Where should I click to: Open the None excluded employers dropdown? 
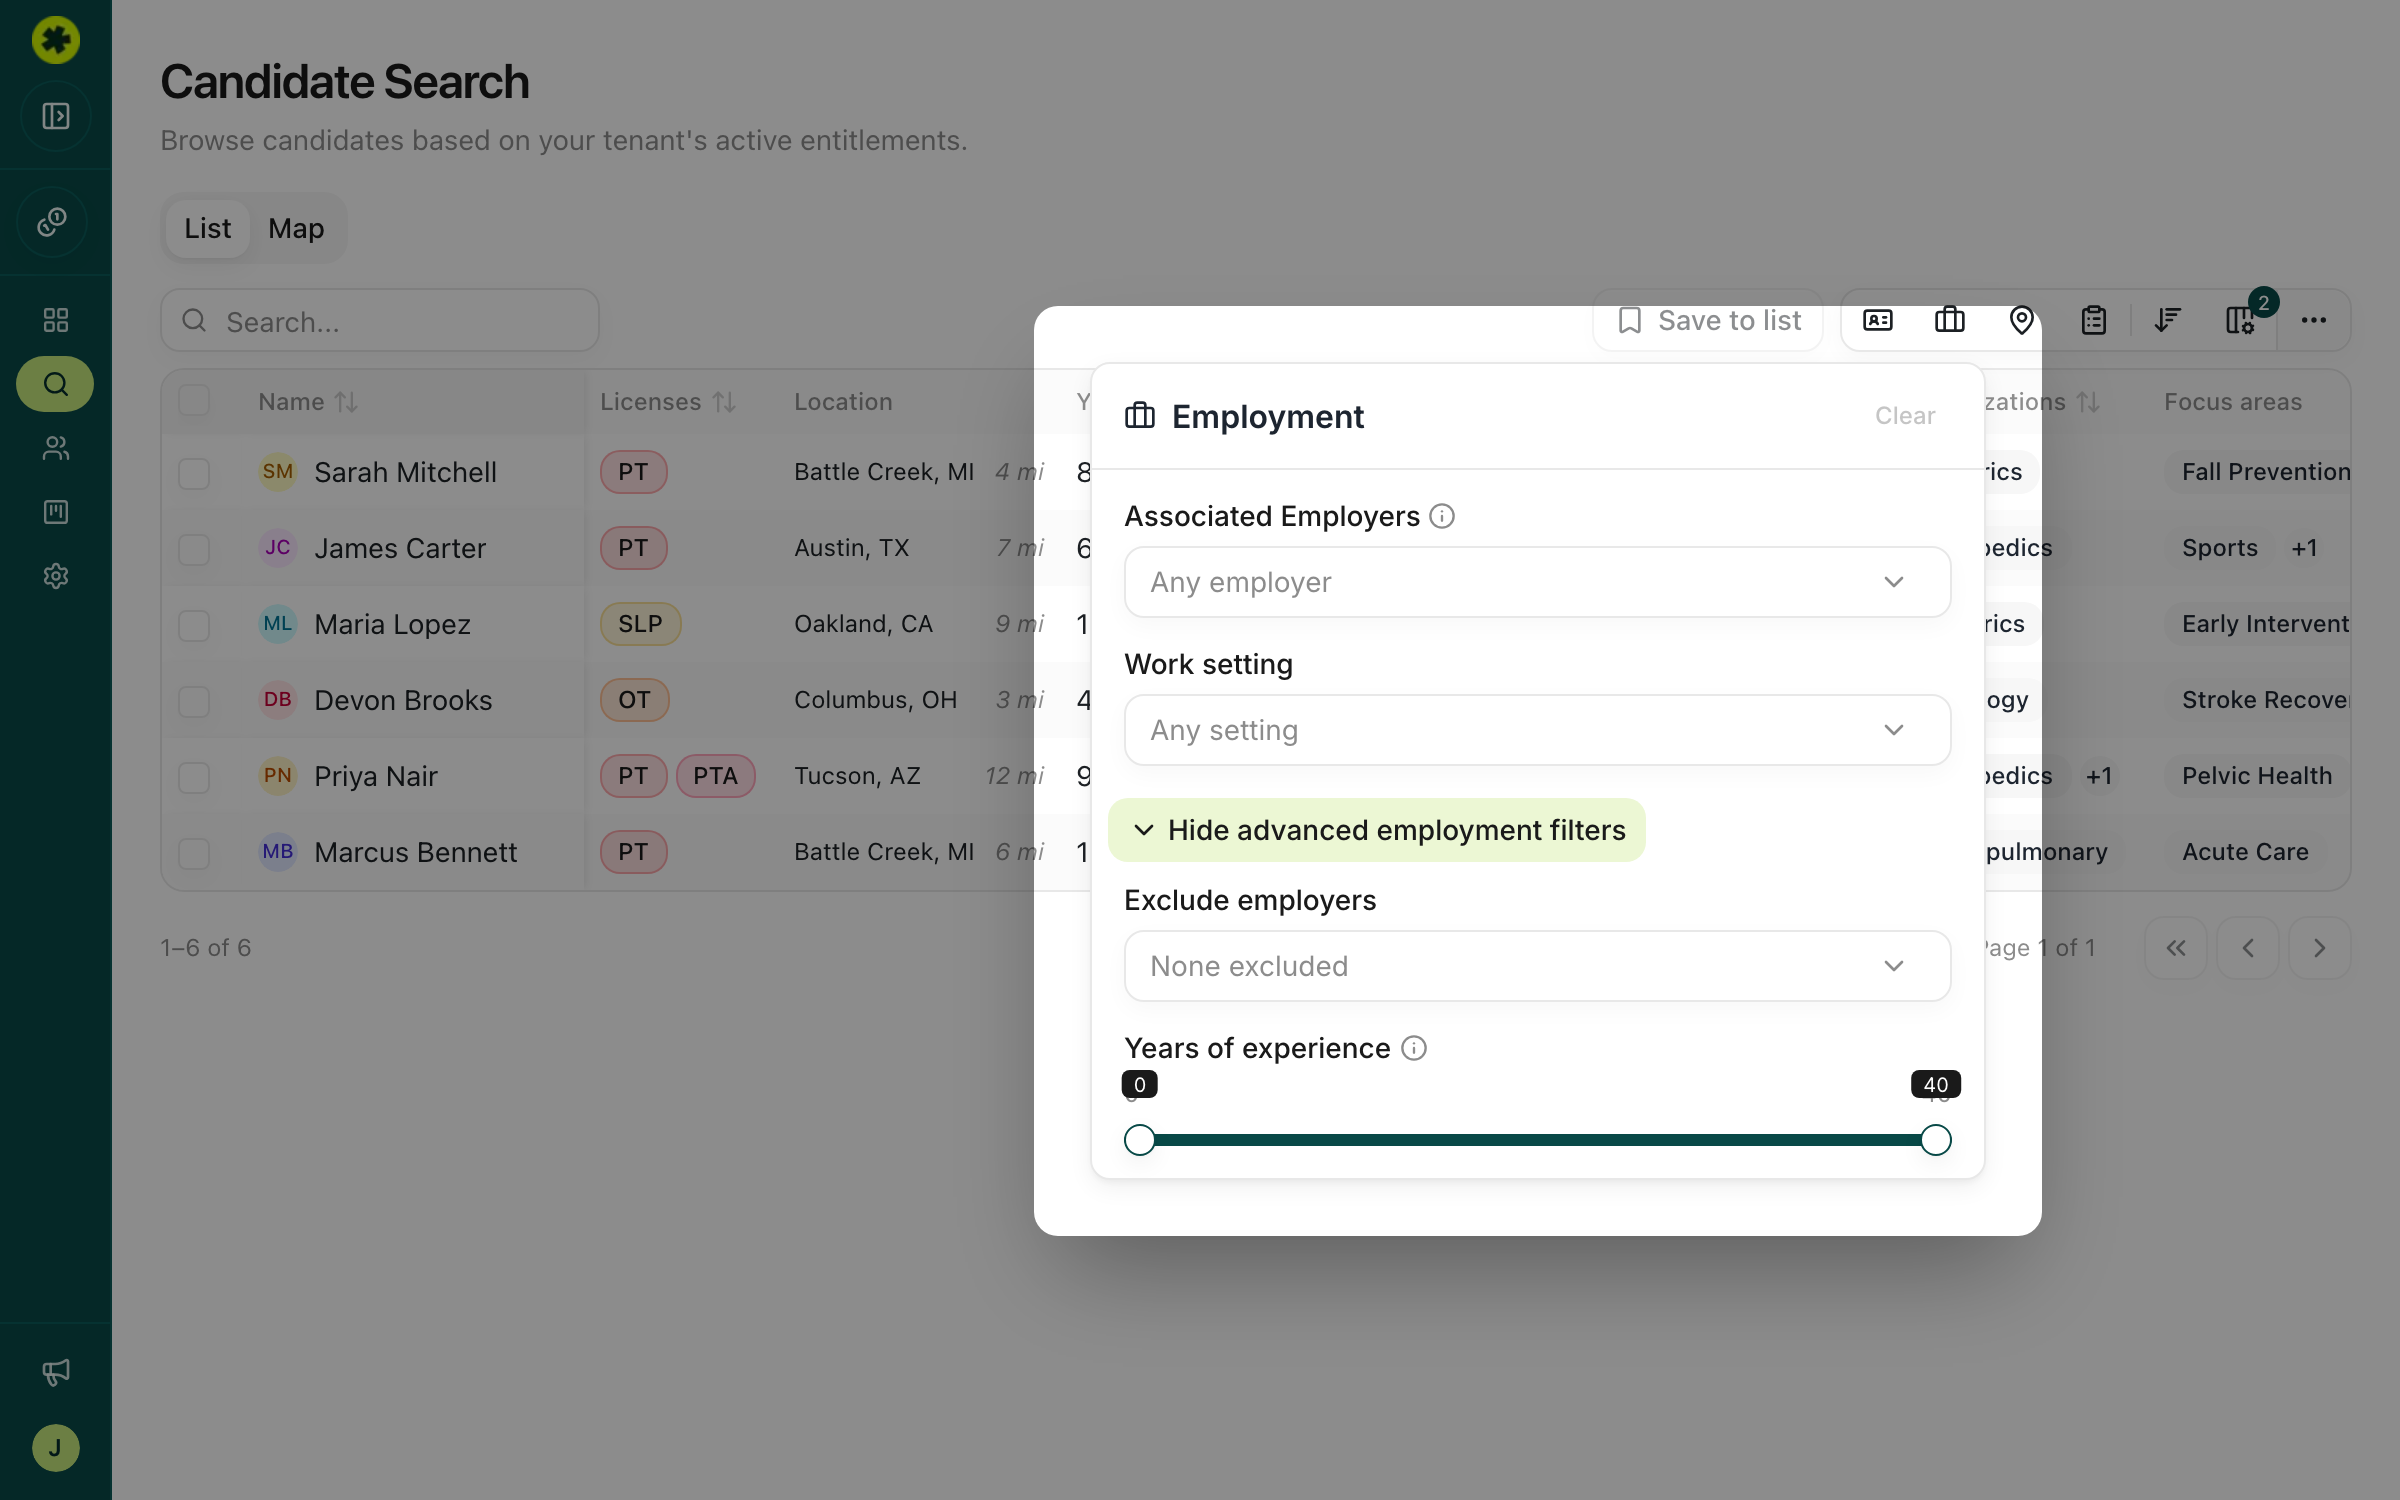click(x=1537, y=966)
